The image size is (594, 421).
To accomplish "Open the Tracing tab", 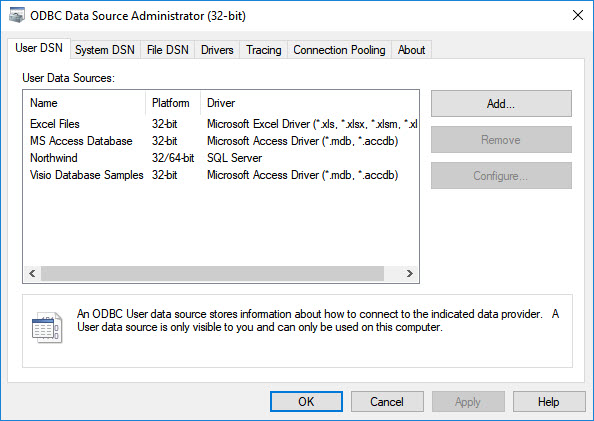I will pos(264,50).
